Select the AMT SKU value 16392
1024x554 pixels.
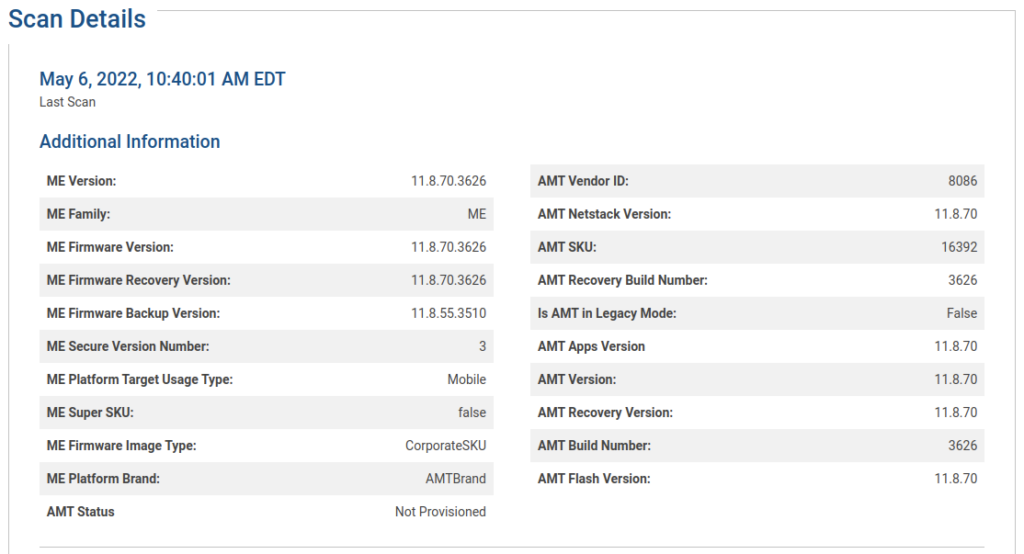pos(959,248)
